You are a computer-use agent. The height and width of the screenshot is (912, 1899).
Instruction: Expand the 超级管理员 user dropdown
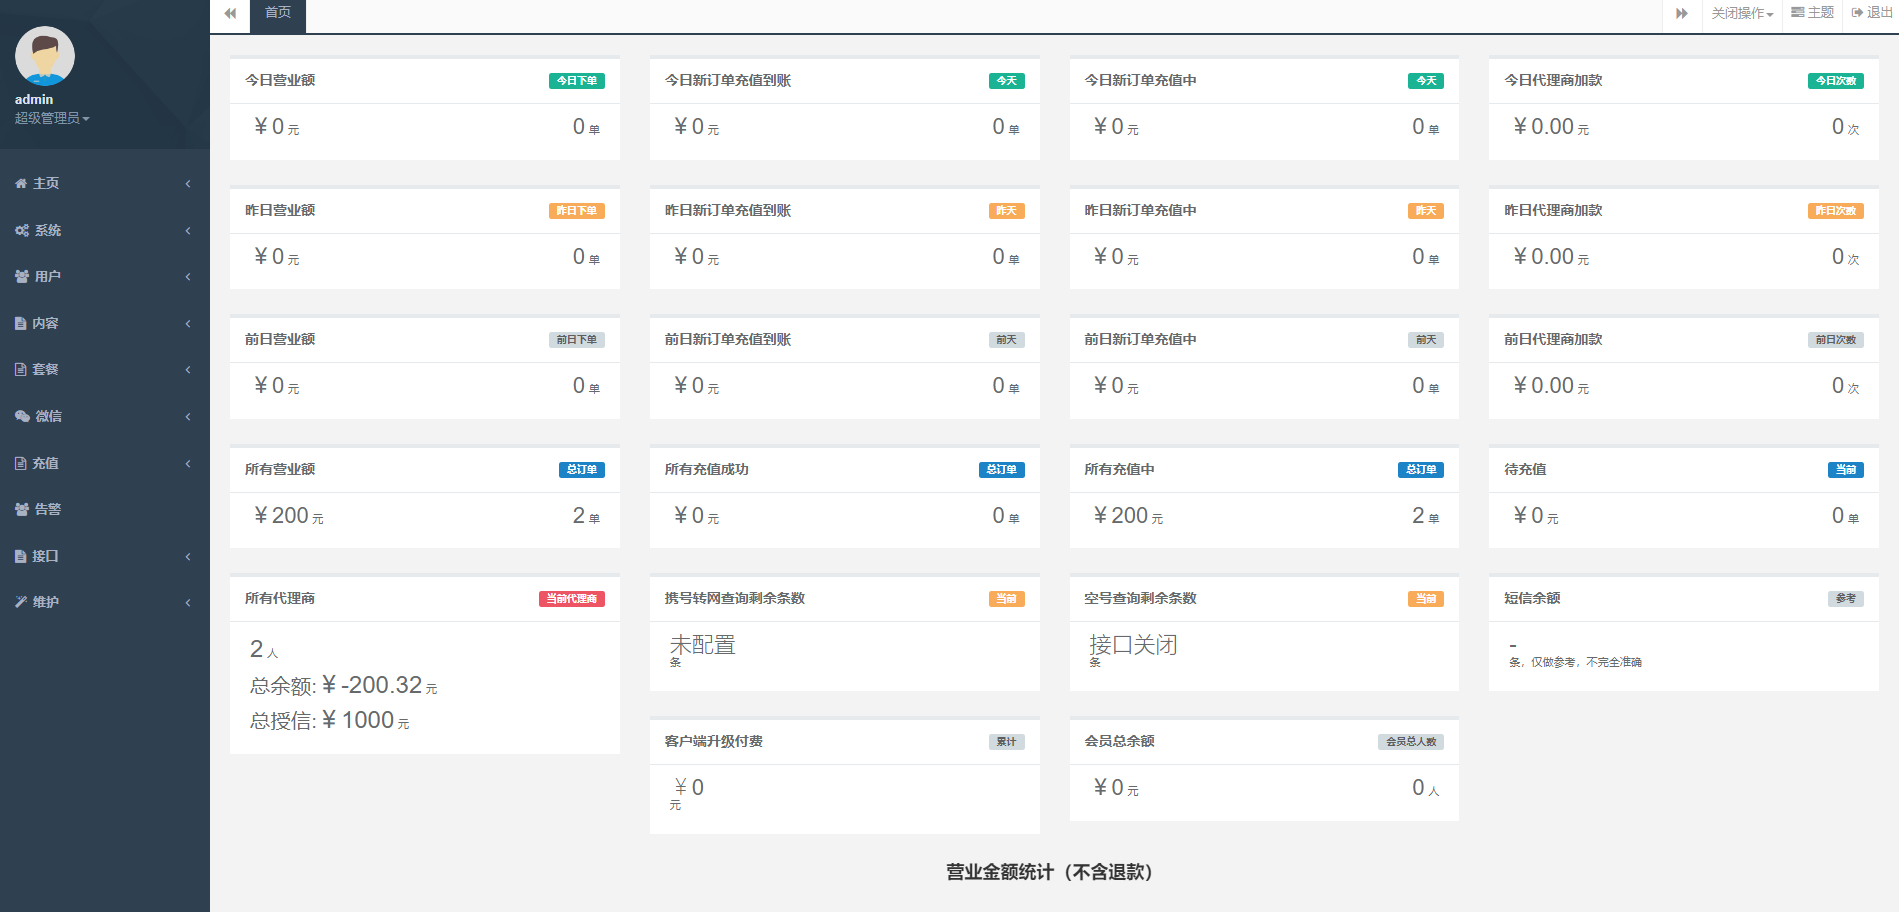[52, 119]
